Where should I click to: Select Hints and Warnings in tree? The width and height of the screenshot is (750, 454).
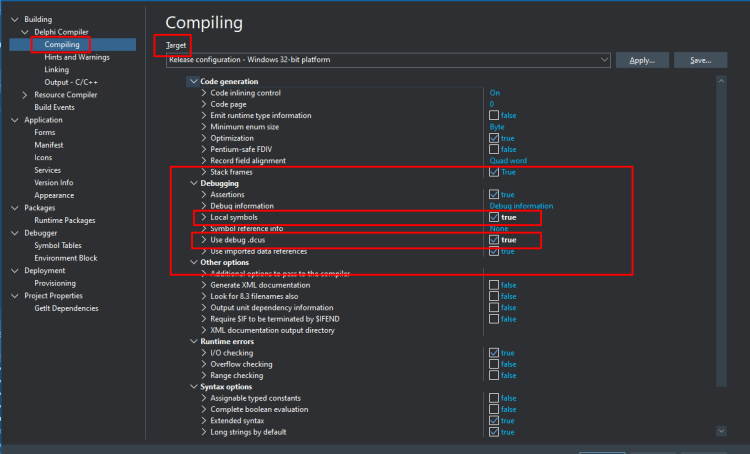[77, 57]
